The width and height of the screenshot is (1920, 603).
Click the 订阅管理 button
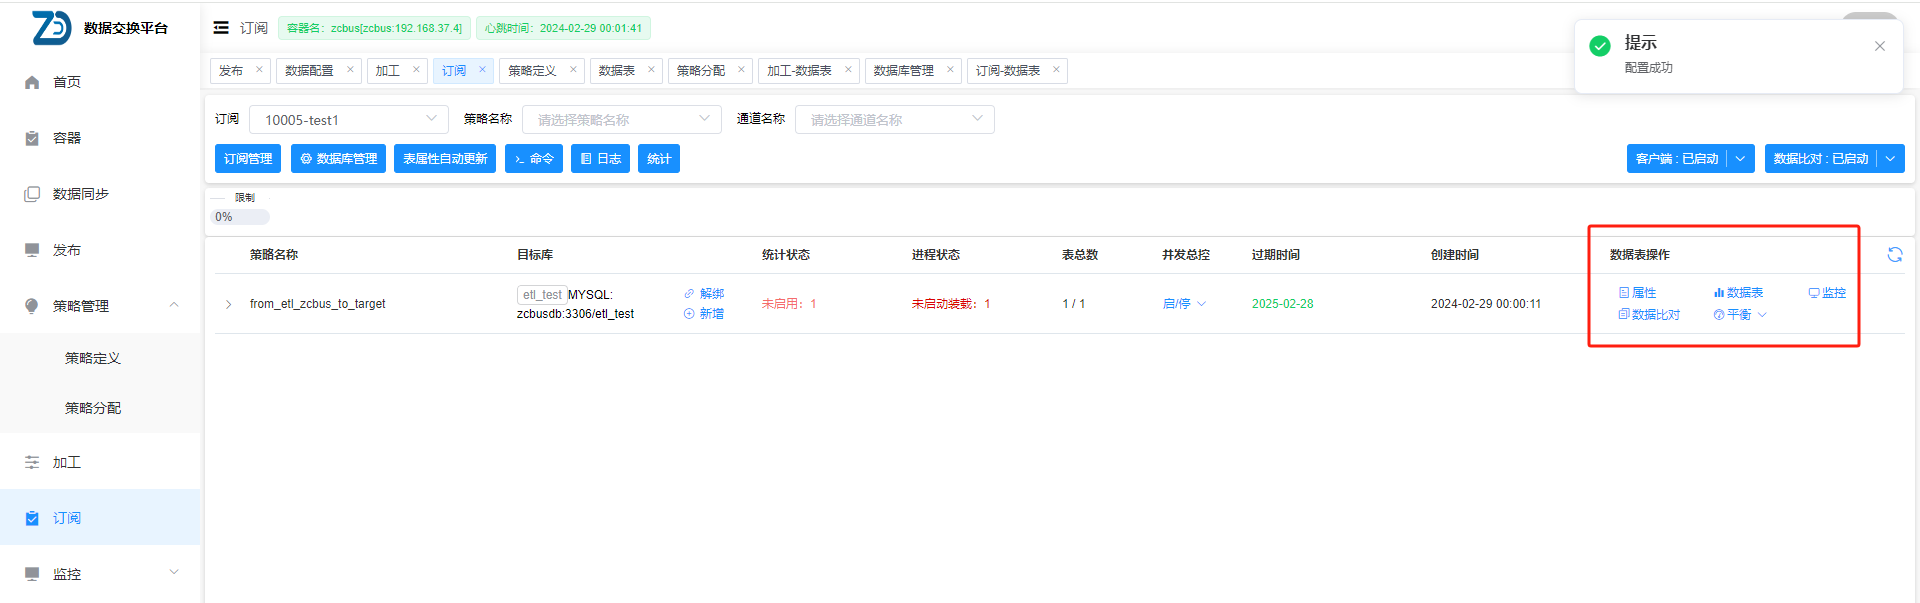click(248, 159)
